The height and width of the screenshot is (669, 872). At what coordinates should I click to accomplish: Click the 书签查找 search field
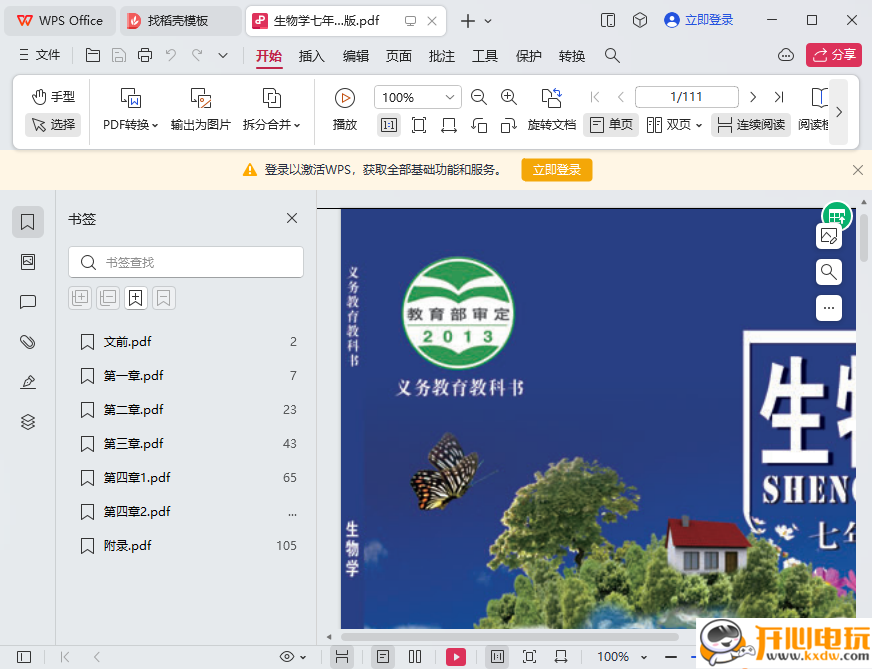[186, 262]
